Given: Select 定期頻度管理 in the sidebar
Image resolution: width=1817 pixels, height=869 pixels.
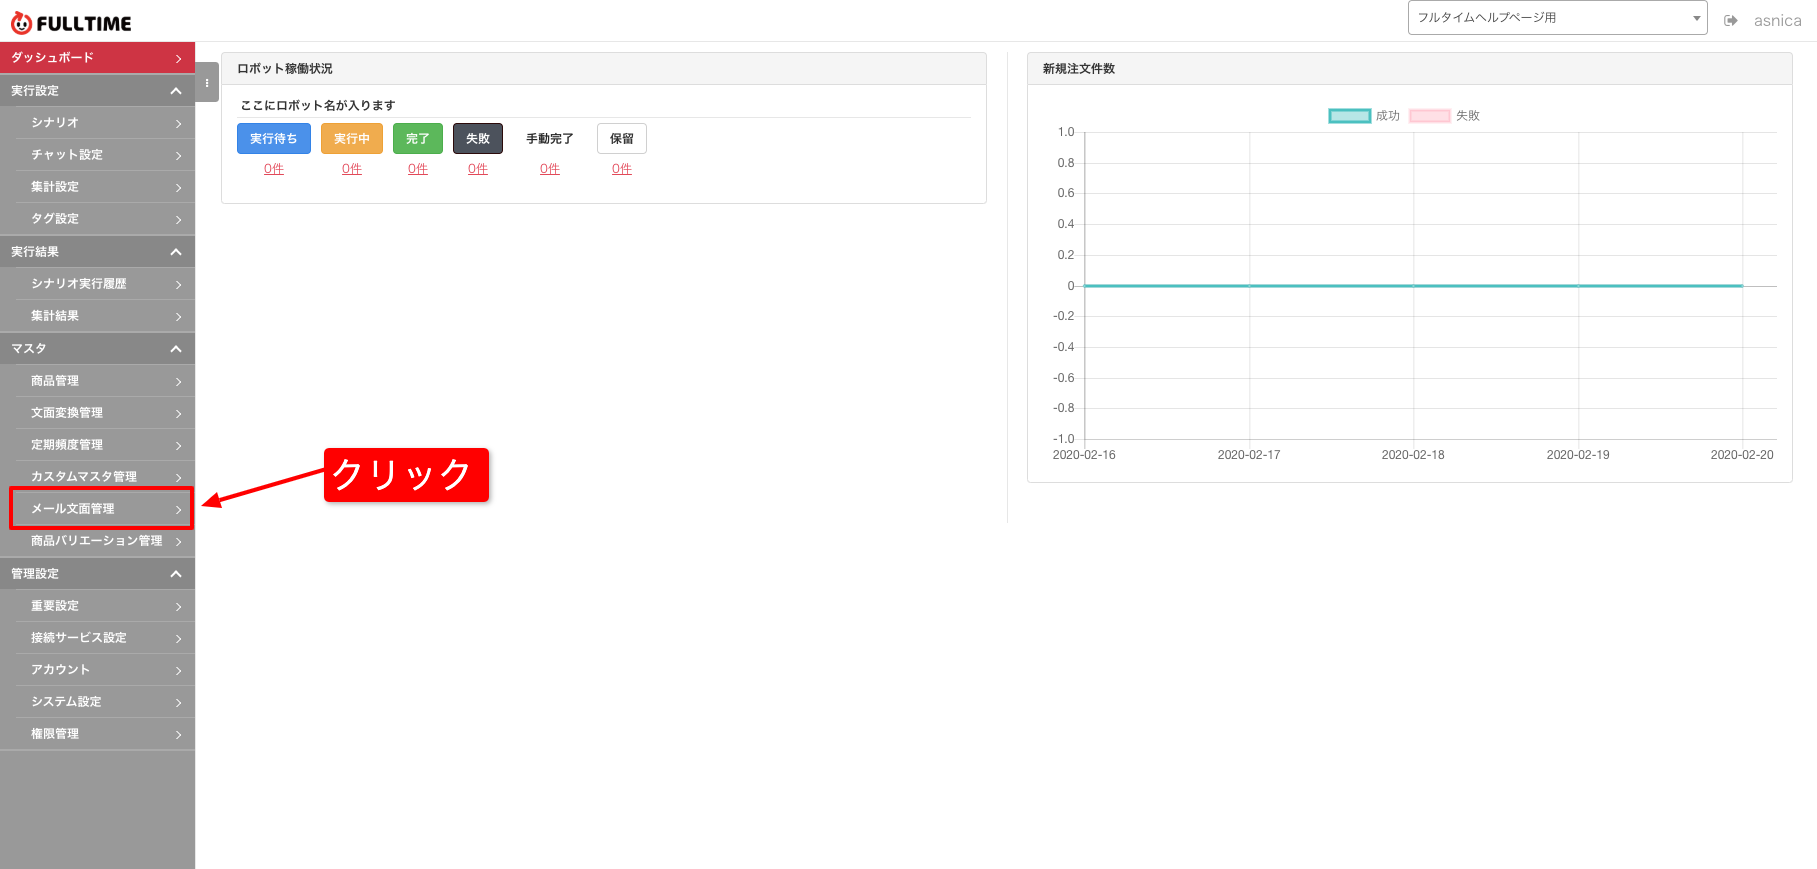Looking at the screenshot, I should [x=97, y=445].
